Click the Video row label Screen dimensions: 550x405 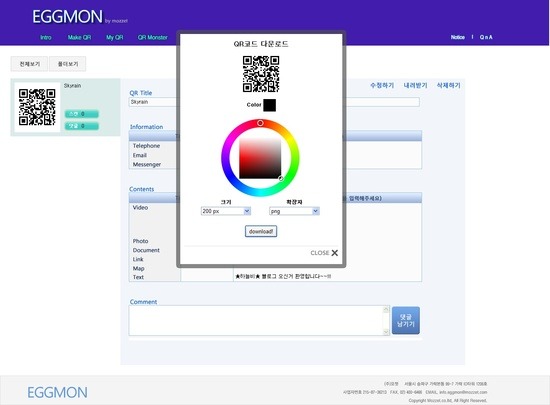140,208
